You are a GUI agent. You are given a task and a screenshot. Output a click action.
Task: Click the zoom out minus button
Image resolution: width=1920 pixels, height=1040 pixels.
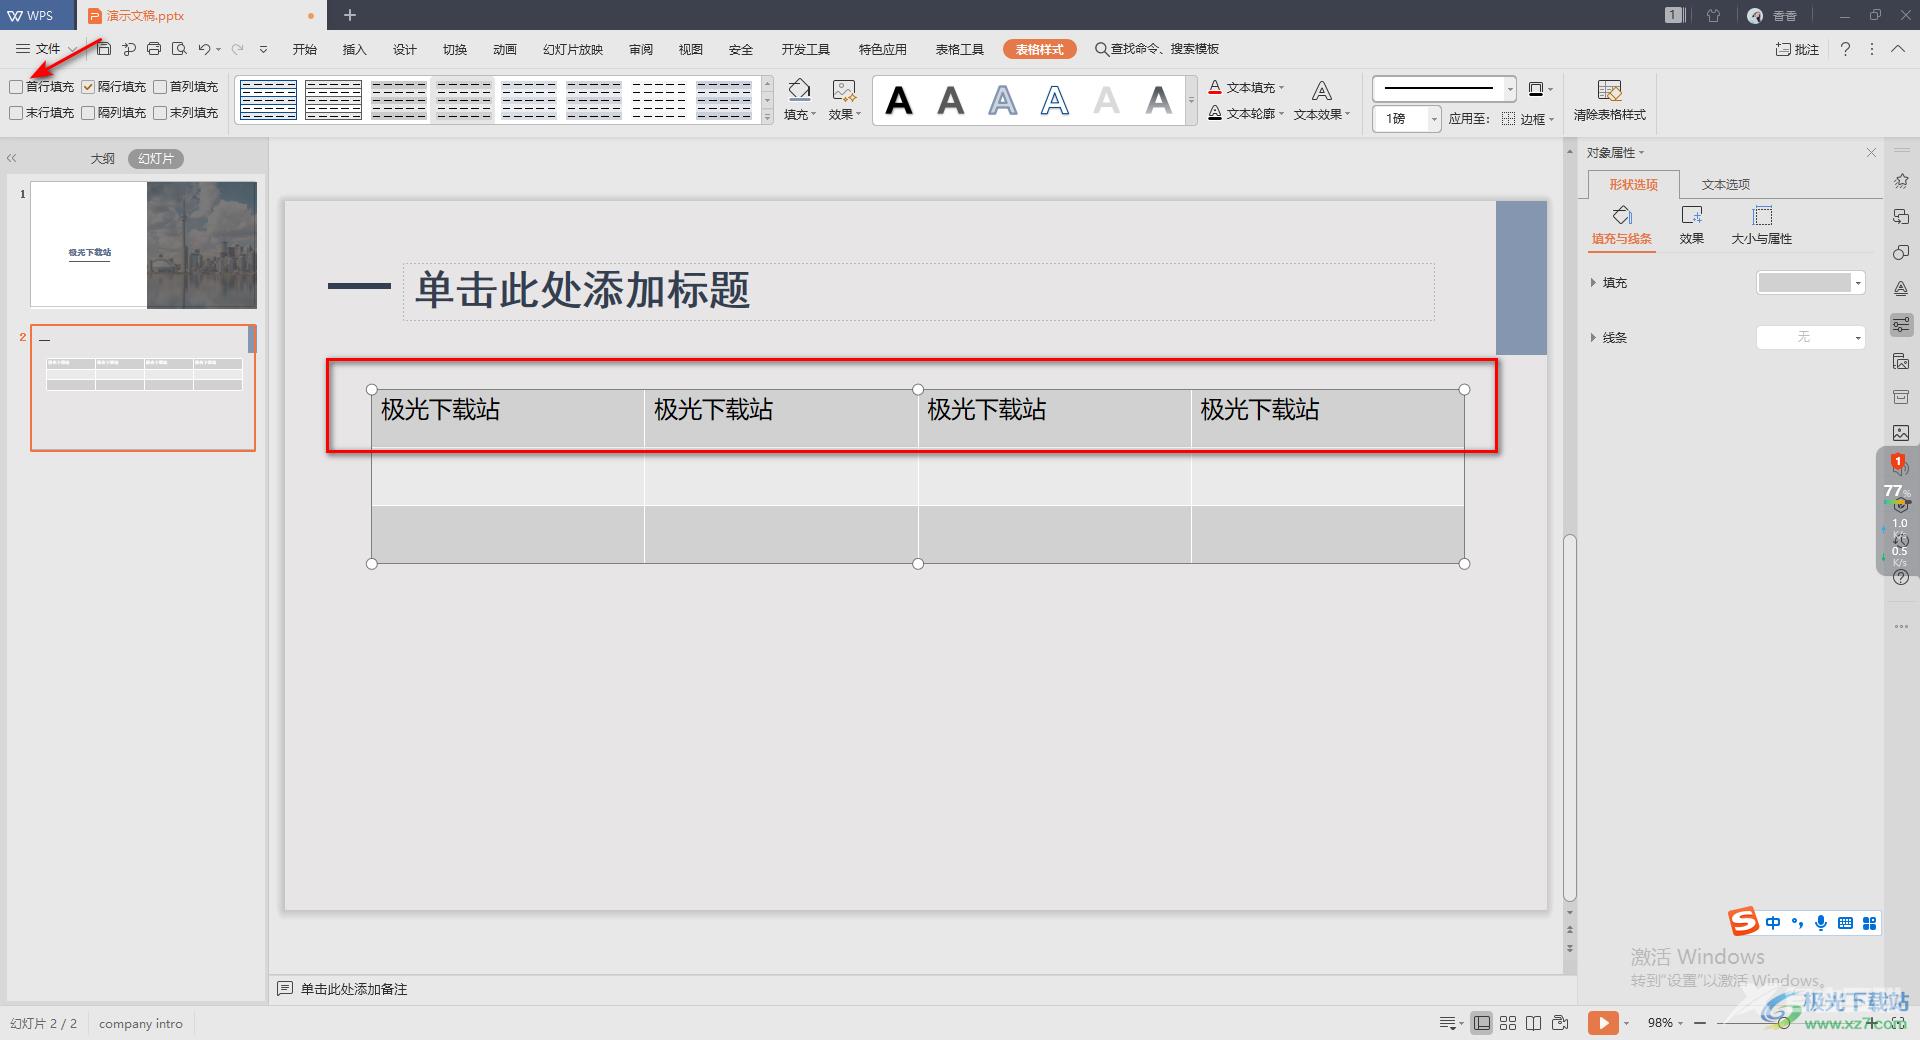(x=1700, y=1023)
